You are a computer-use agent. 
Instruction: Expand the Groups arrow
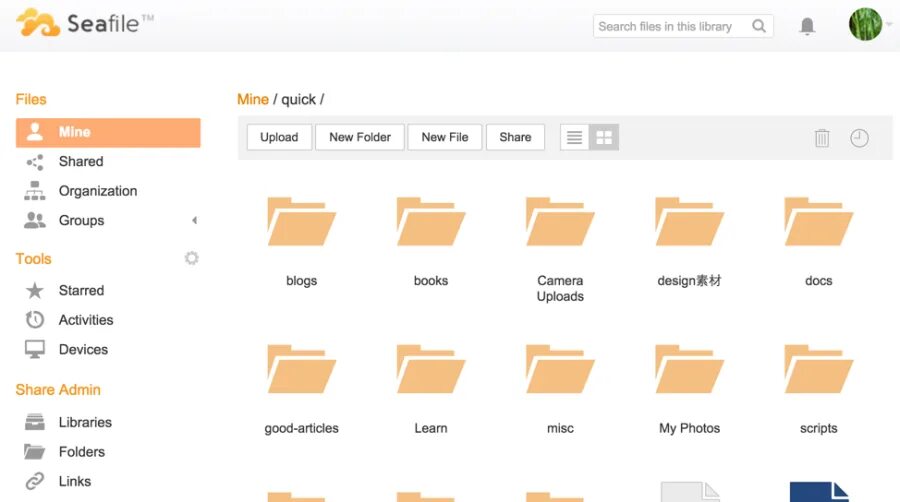[195, 220]
